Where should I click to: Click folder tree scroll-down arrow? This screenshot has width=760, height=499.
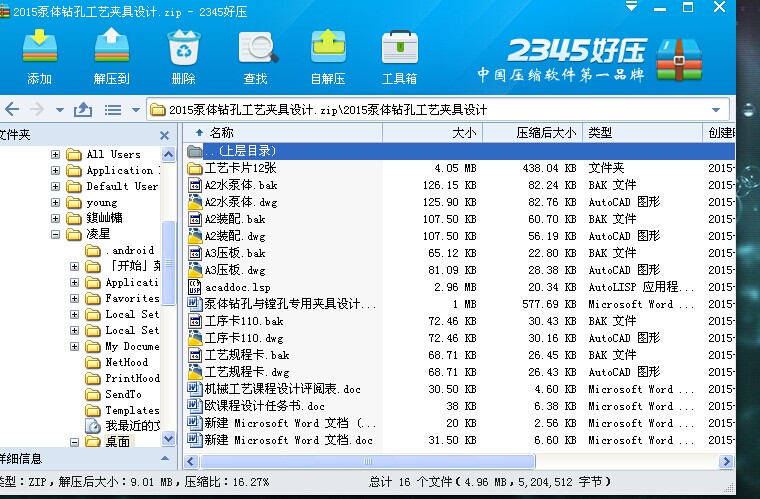[168, 439]
